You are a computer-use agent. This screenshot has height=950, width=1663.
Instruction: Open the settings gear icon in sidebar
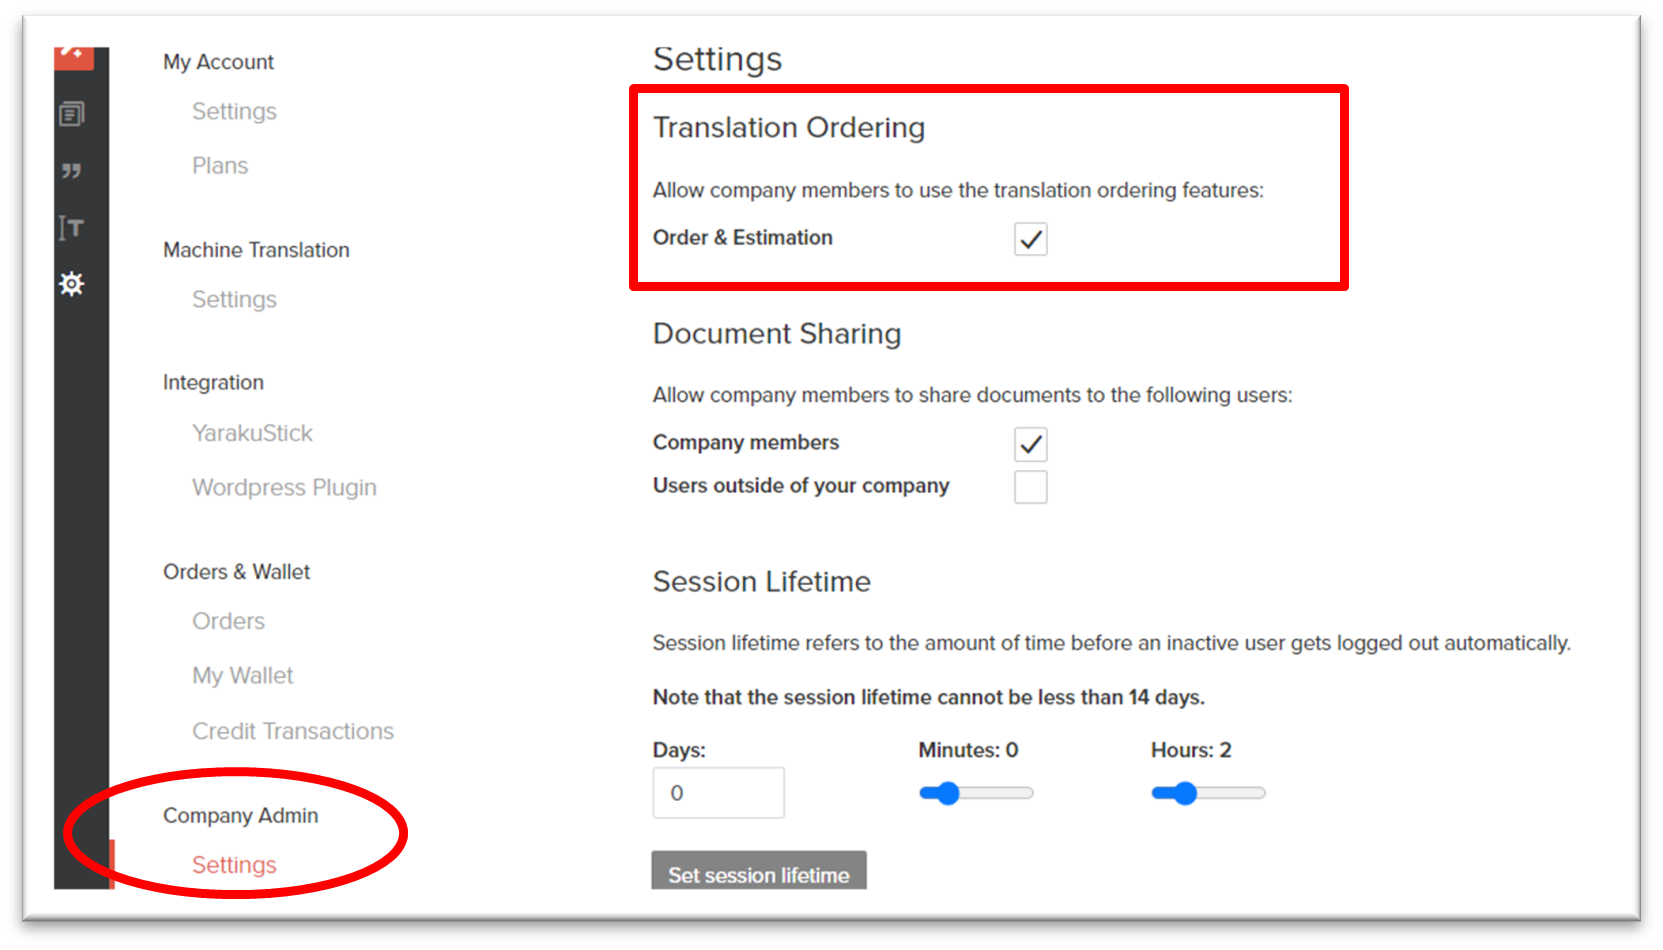point(72,284)
